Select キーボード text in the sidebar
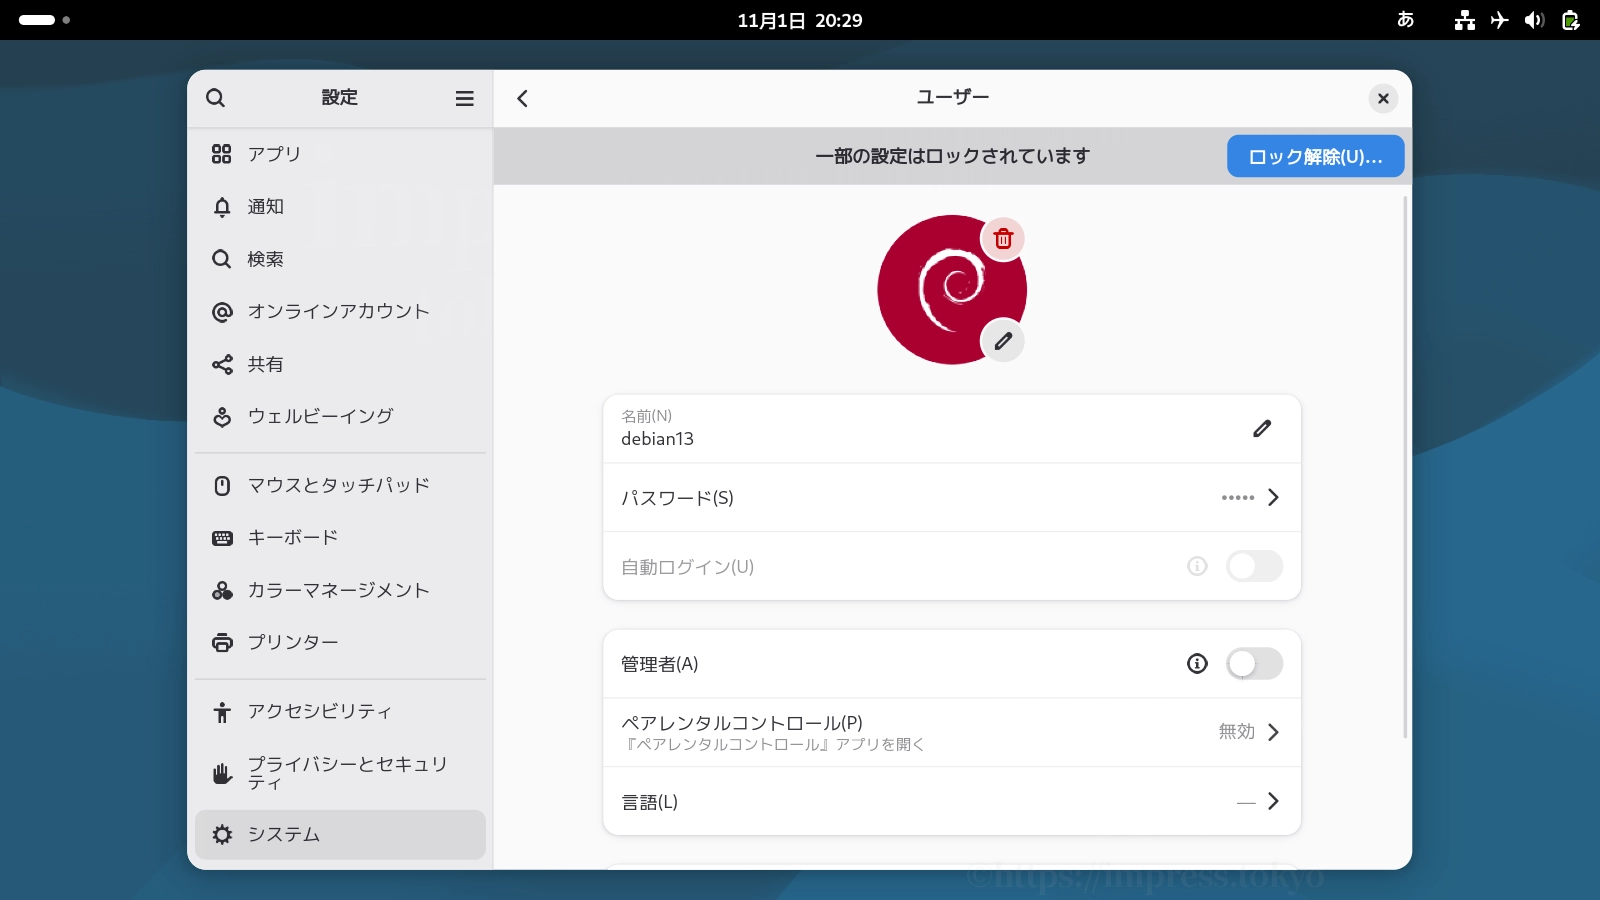Screen dimensions: 1600x900 point(293,538)
